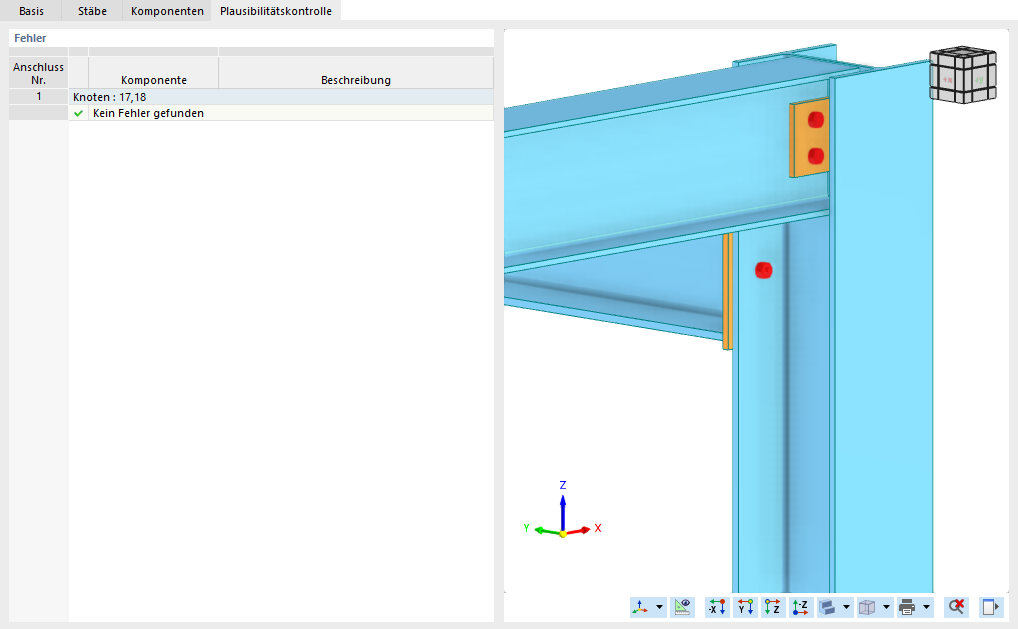Open the print options dropdown arrow
Viewport: 1018px width, 629px height.
click(x=926, y=607)
